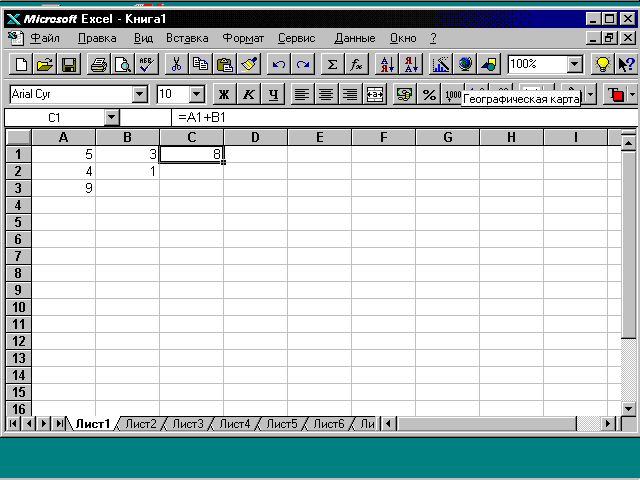640x480 pixels.
Task: Center cell contents horizontally
Action: 327,95
